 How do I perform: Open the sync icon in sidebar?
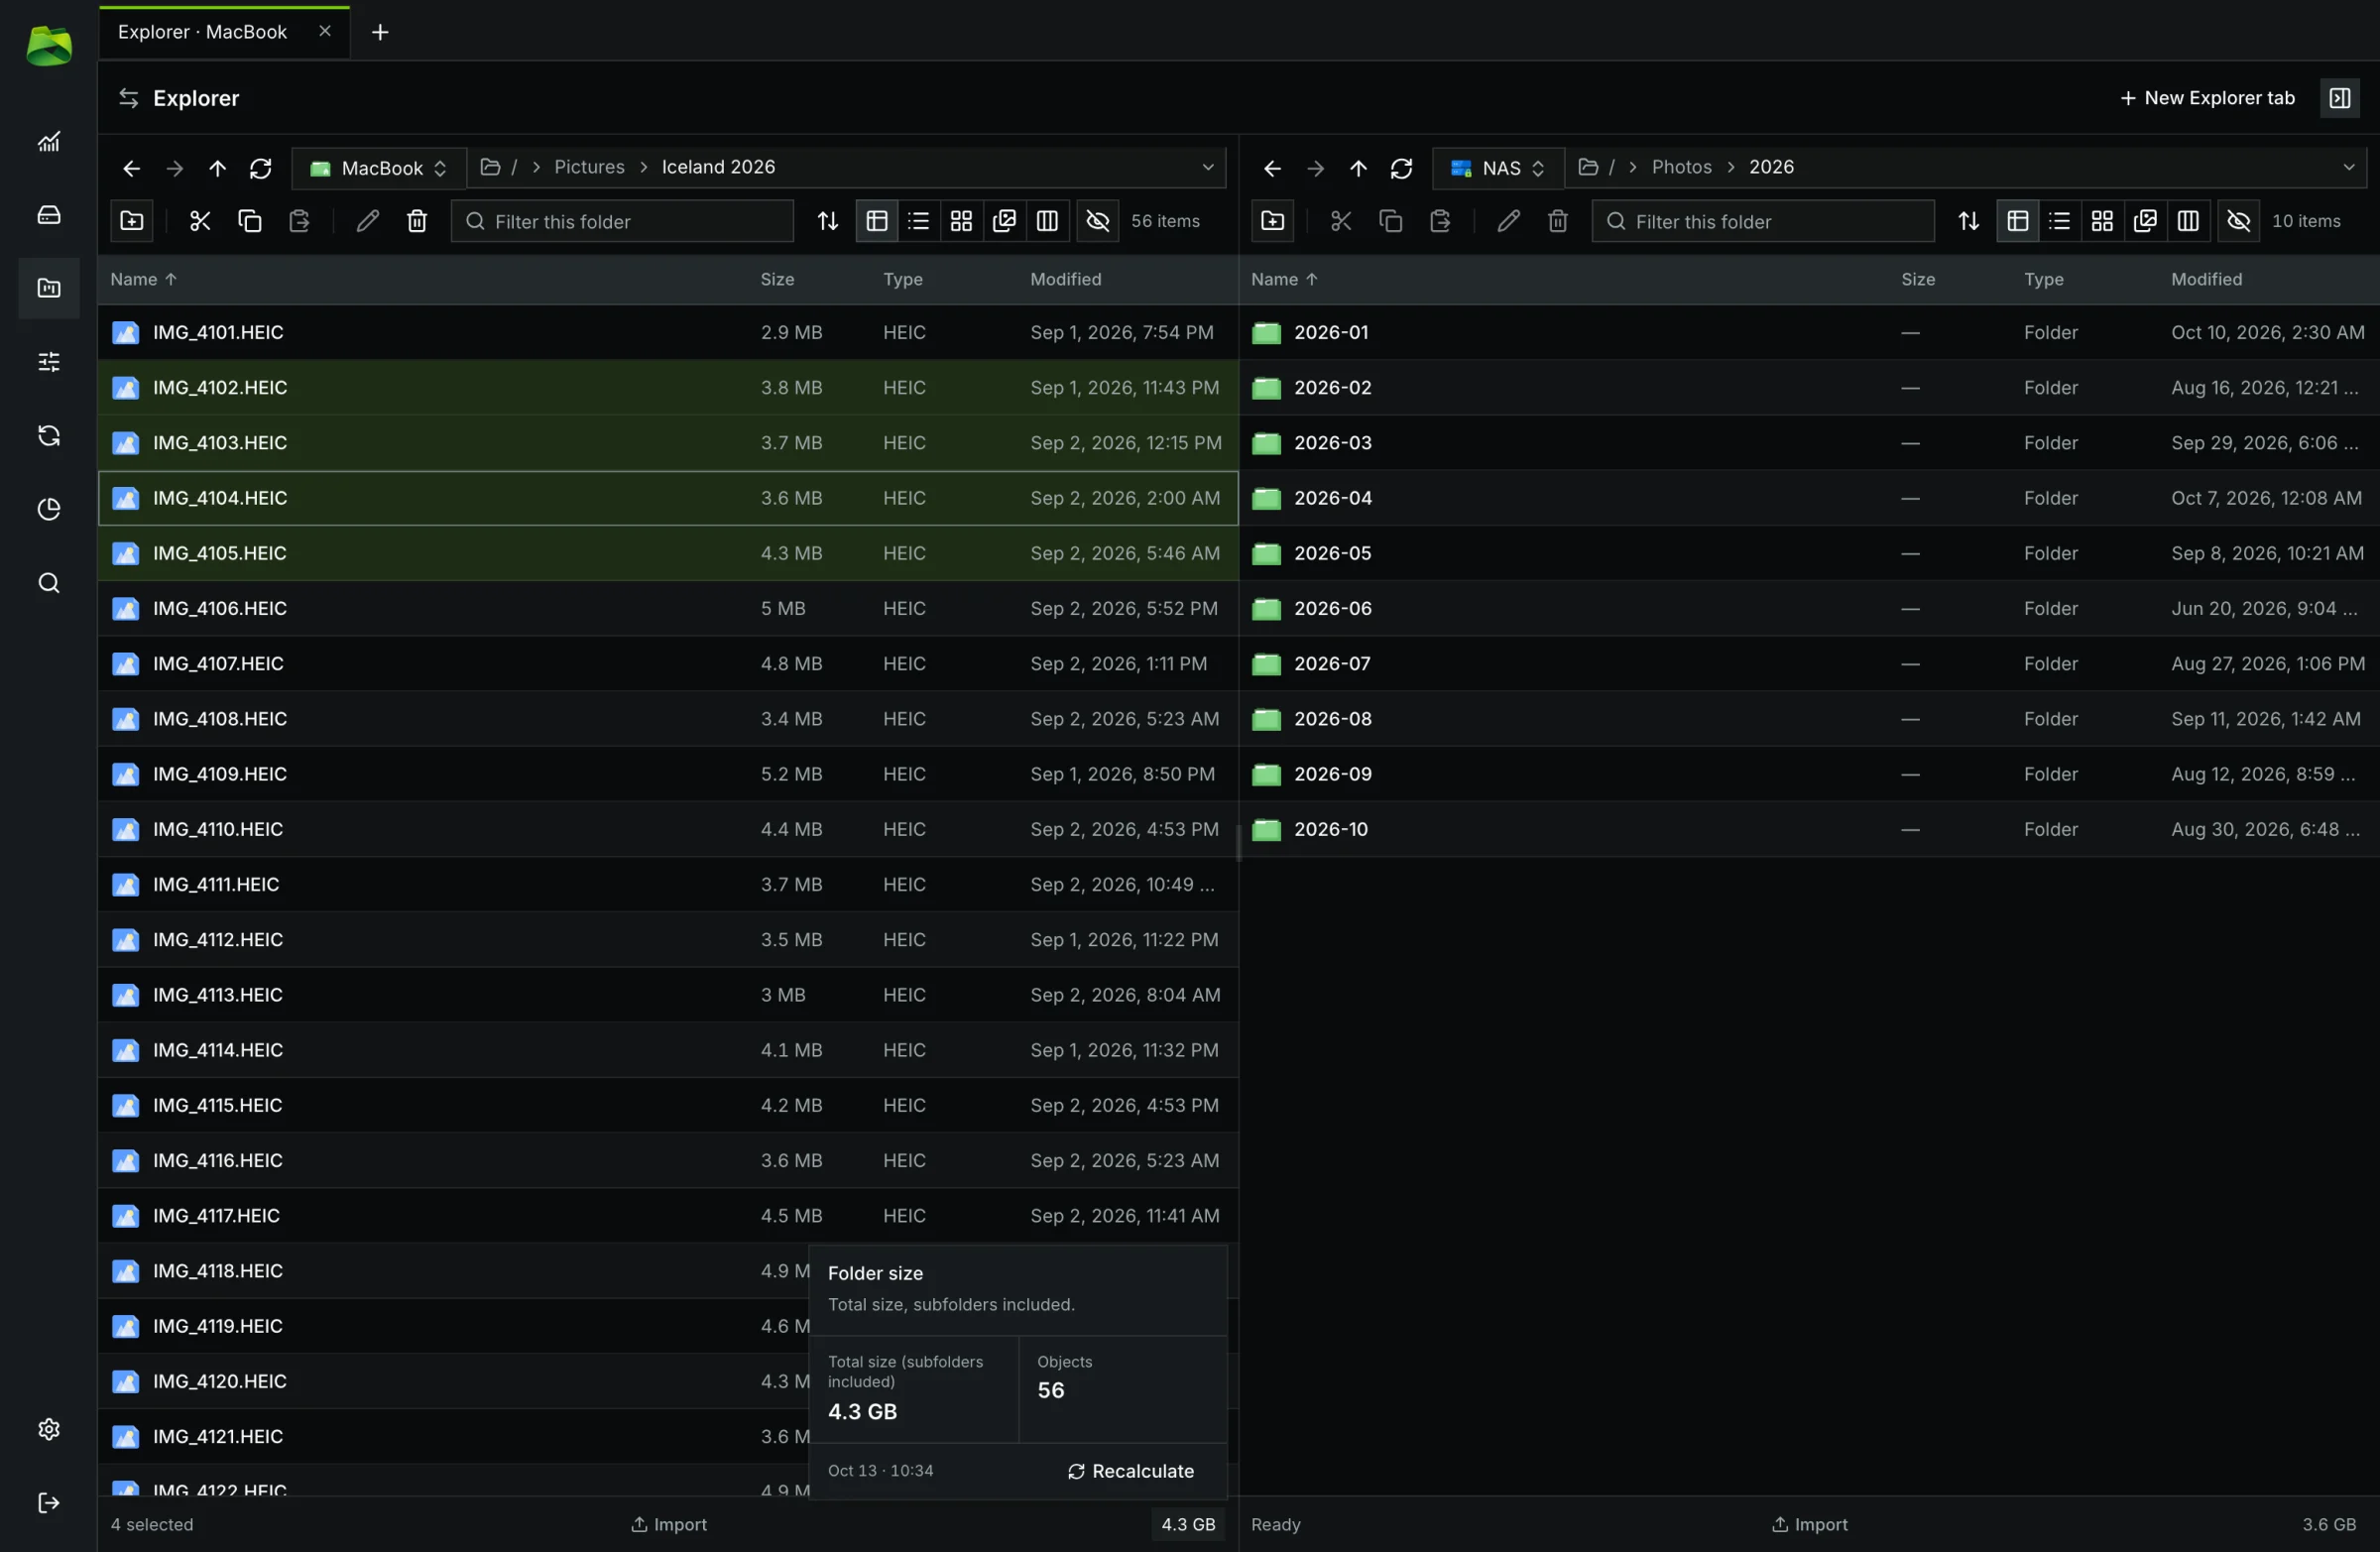[x=48, y=436]
